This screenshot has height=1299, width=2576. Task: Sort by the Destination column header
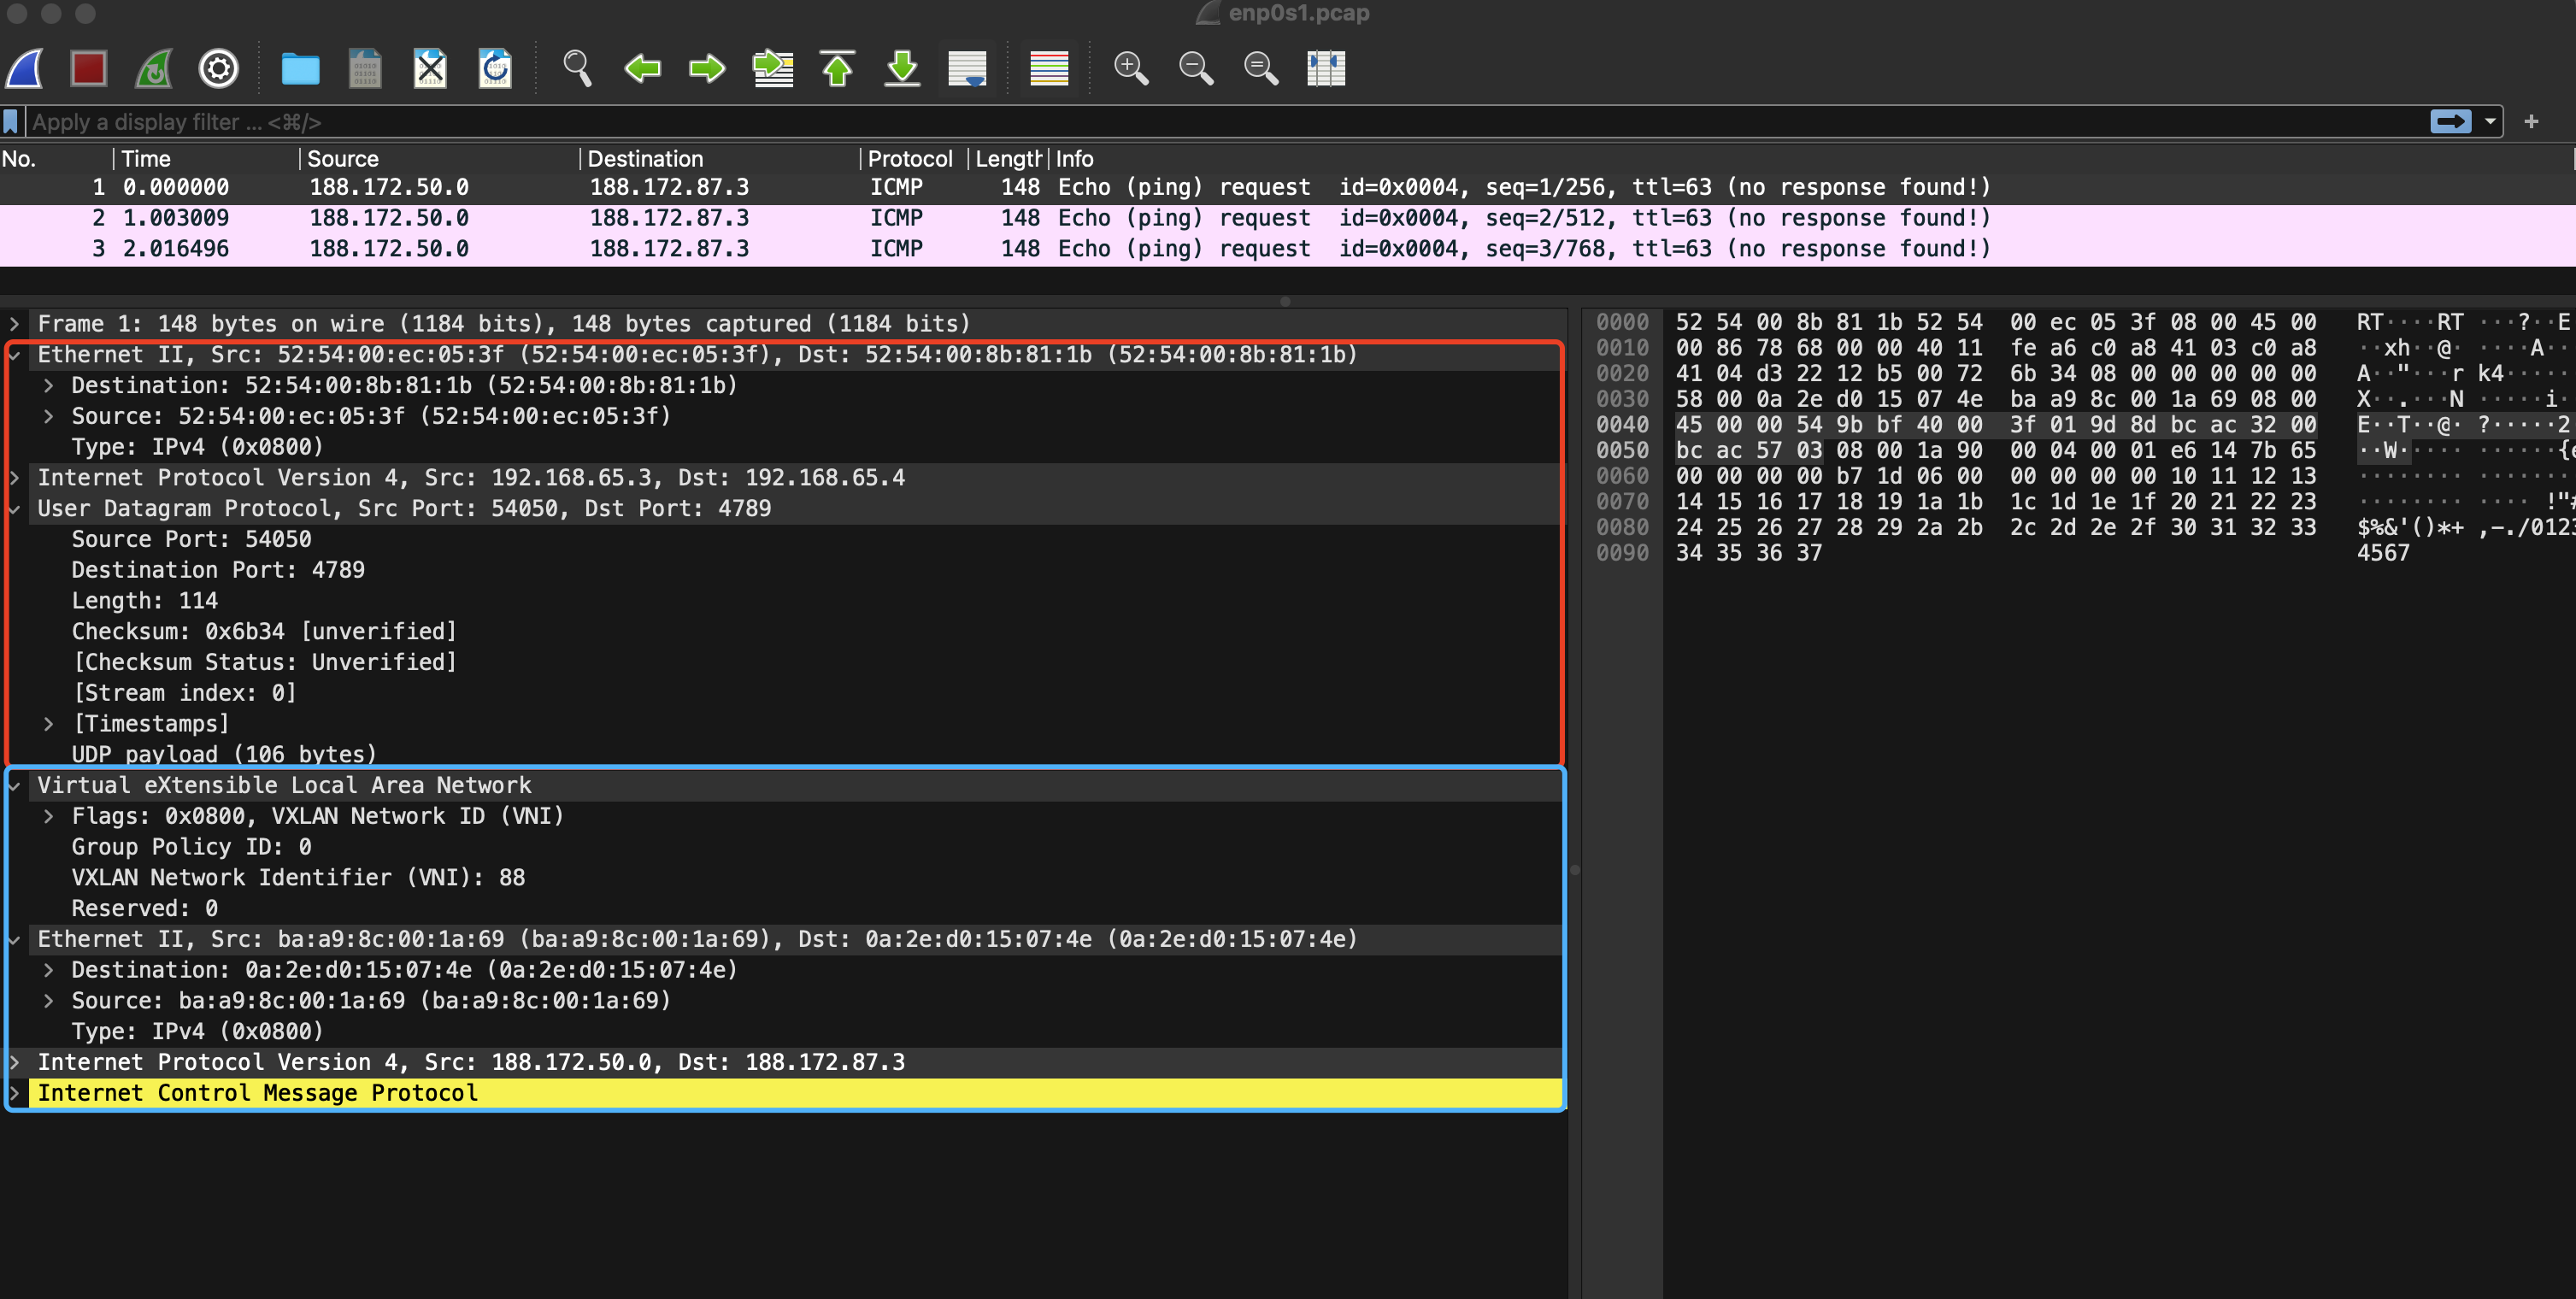click(719, 159)
